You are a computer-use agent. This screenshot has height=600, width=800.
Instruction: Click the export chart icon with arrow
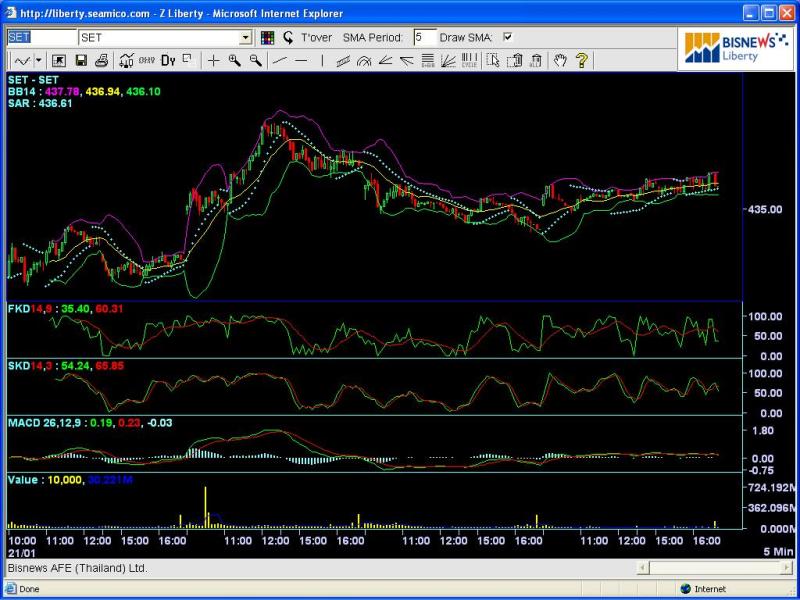coord(59,61)
